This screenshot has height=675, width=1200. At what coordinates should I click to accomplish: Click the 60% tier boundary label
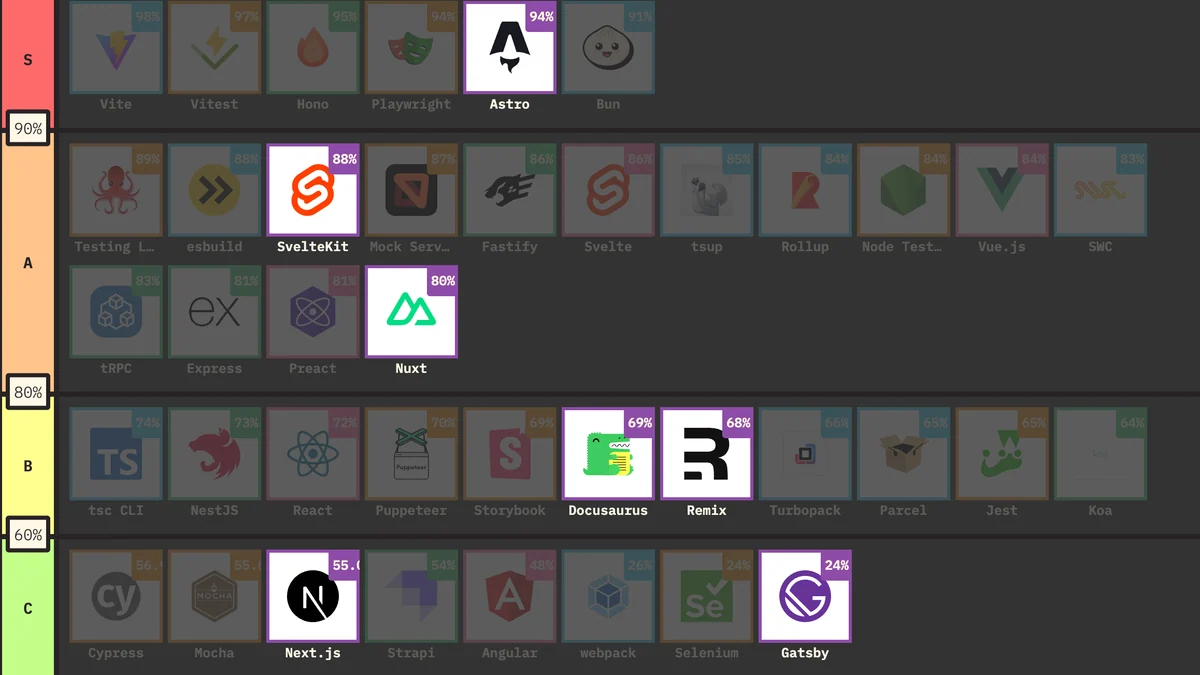tap(28, 535)
